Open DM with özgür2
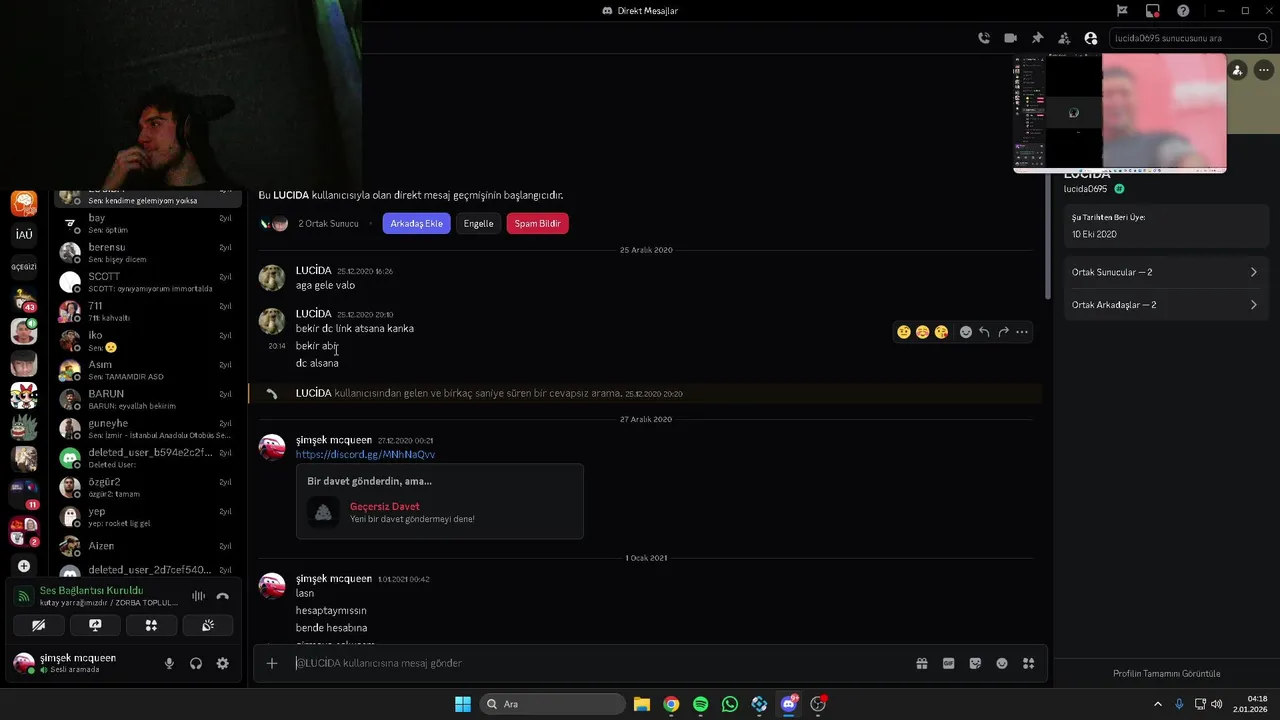1280x720 pixels. (x=147, y=487)
